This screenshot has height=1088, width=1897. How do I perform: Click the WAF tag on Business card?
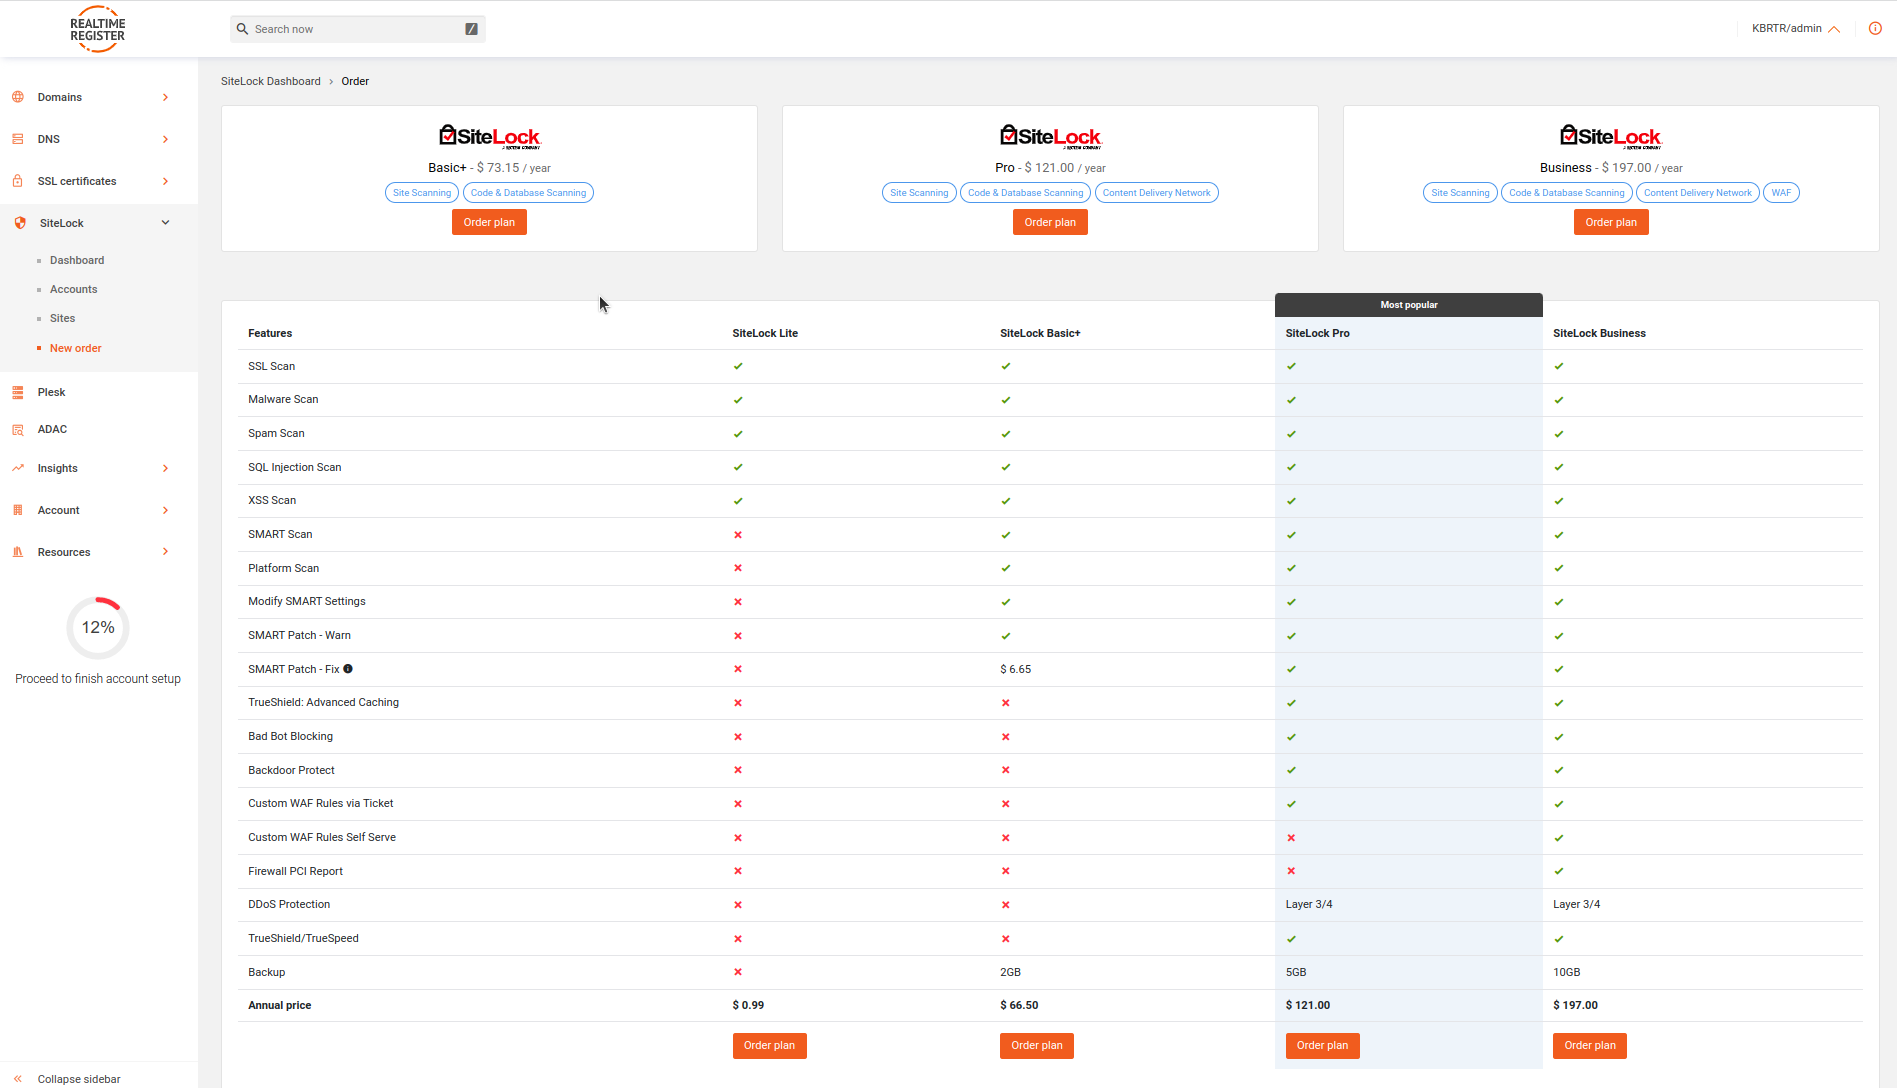point(1781,193)
